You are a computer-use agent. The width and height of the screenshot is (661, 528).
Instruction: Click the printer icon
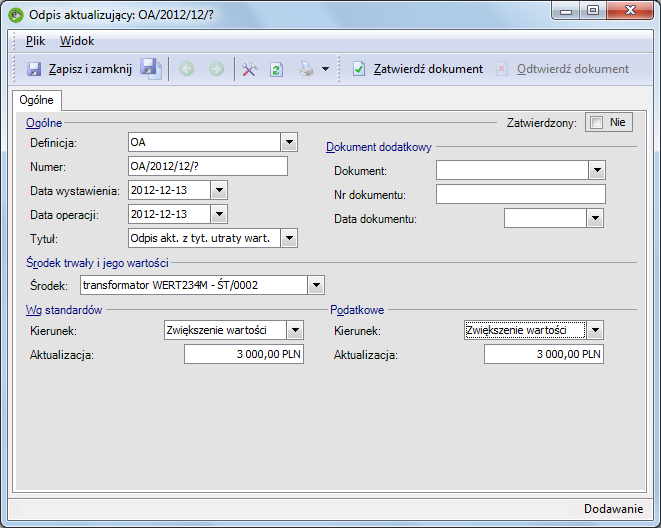pos(307,69)
